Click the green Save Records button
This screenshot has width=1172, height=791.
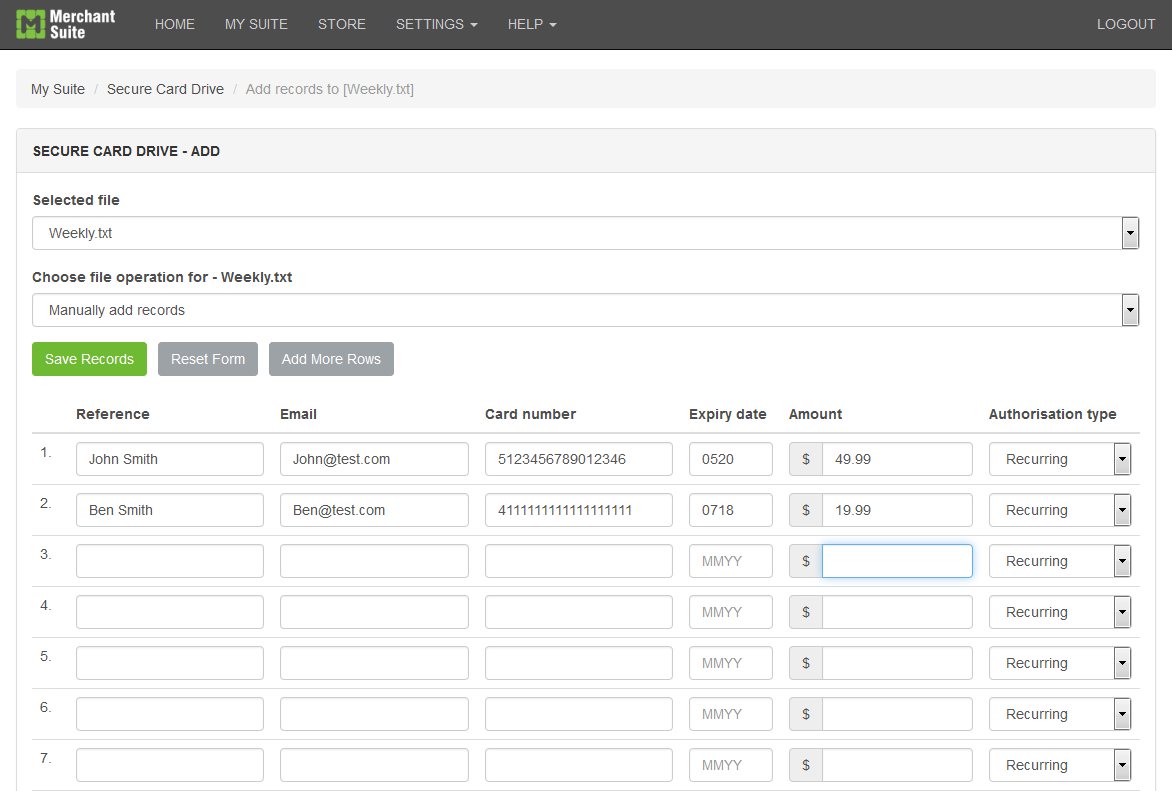pyautogui.click(x=90, y=359)
